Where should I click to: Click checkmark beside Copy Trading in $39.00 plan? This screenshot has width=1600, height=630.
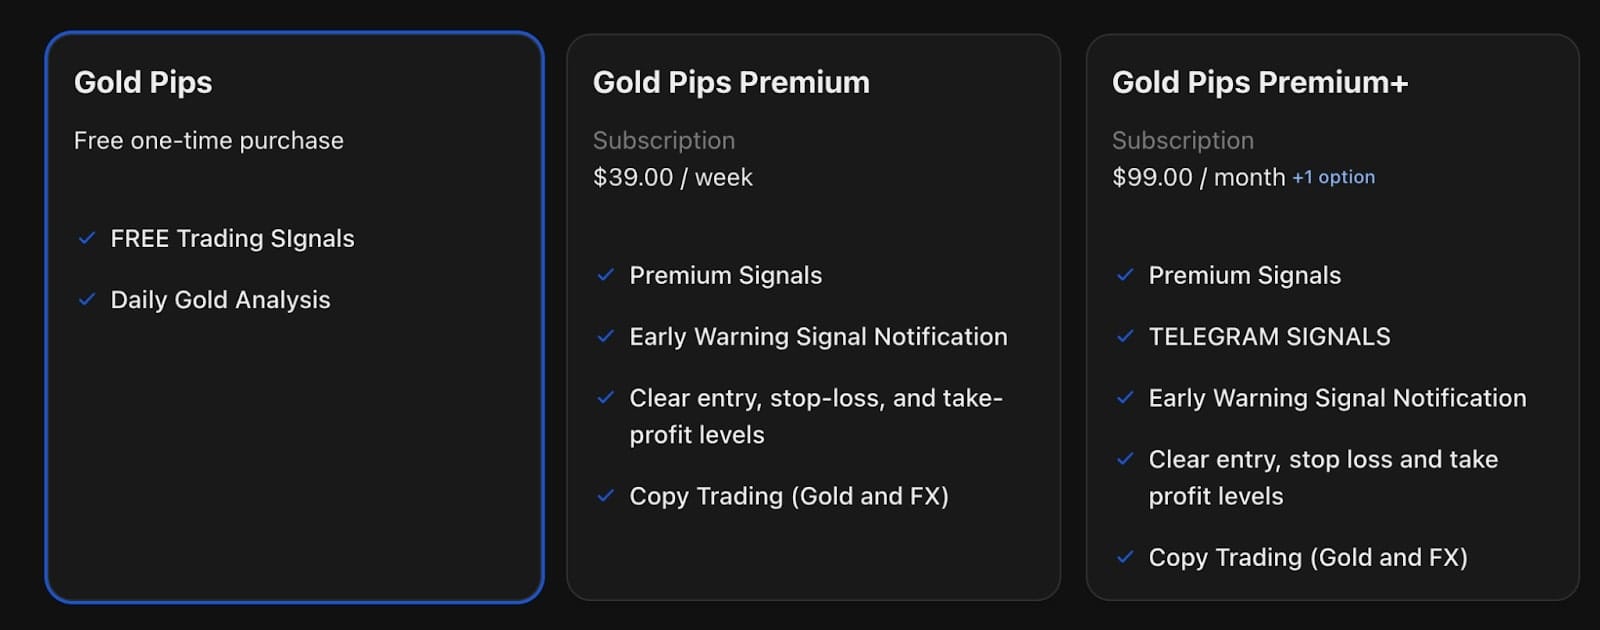[605, 496]
